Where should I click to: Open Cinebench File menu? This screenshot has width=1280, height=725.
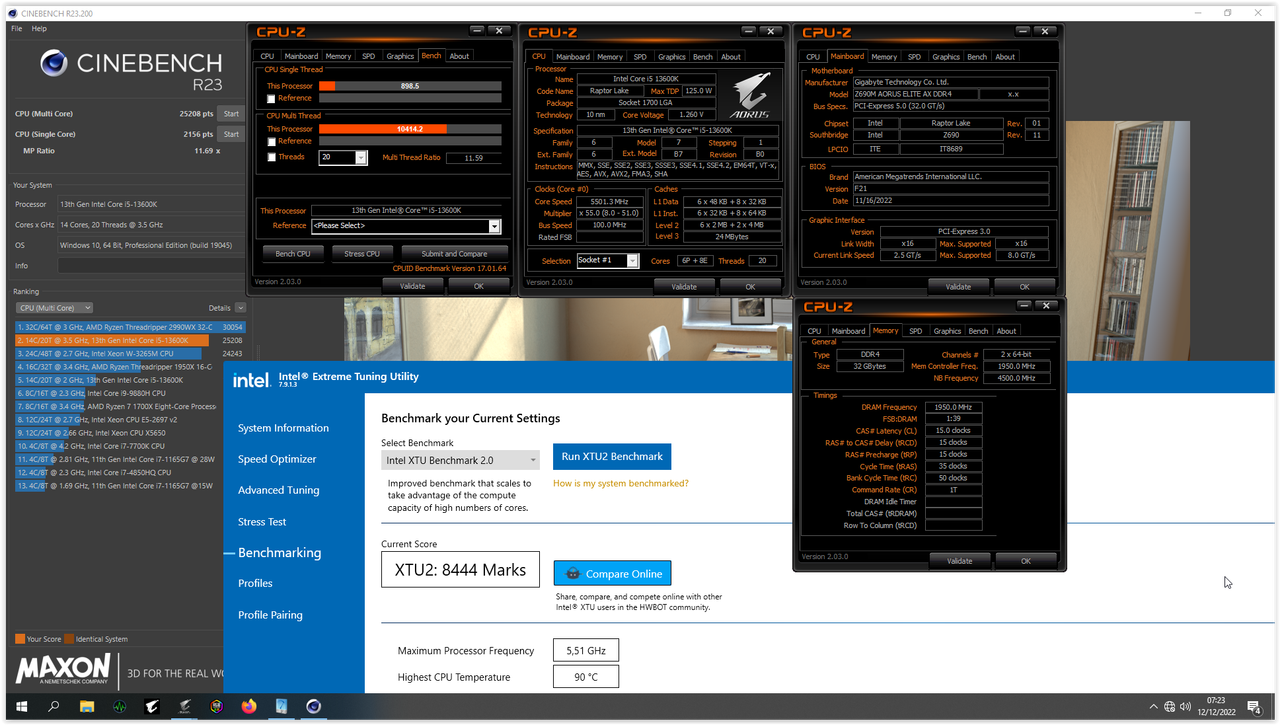pyautogui.click(x=17, y=29)
